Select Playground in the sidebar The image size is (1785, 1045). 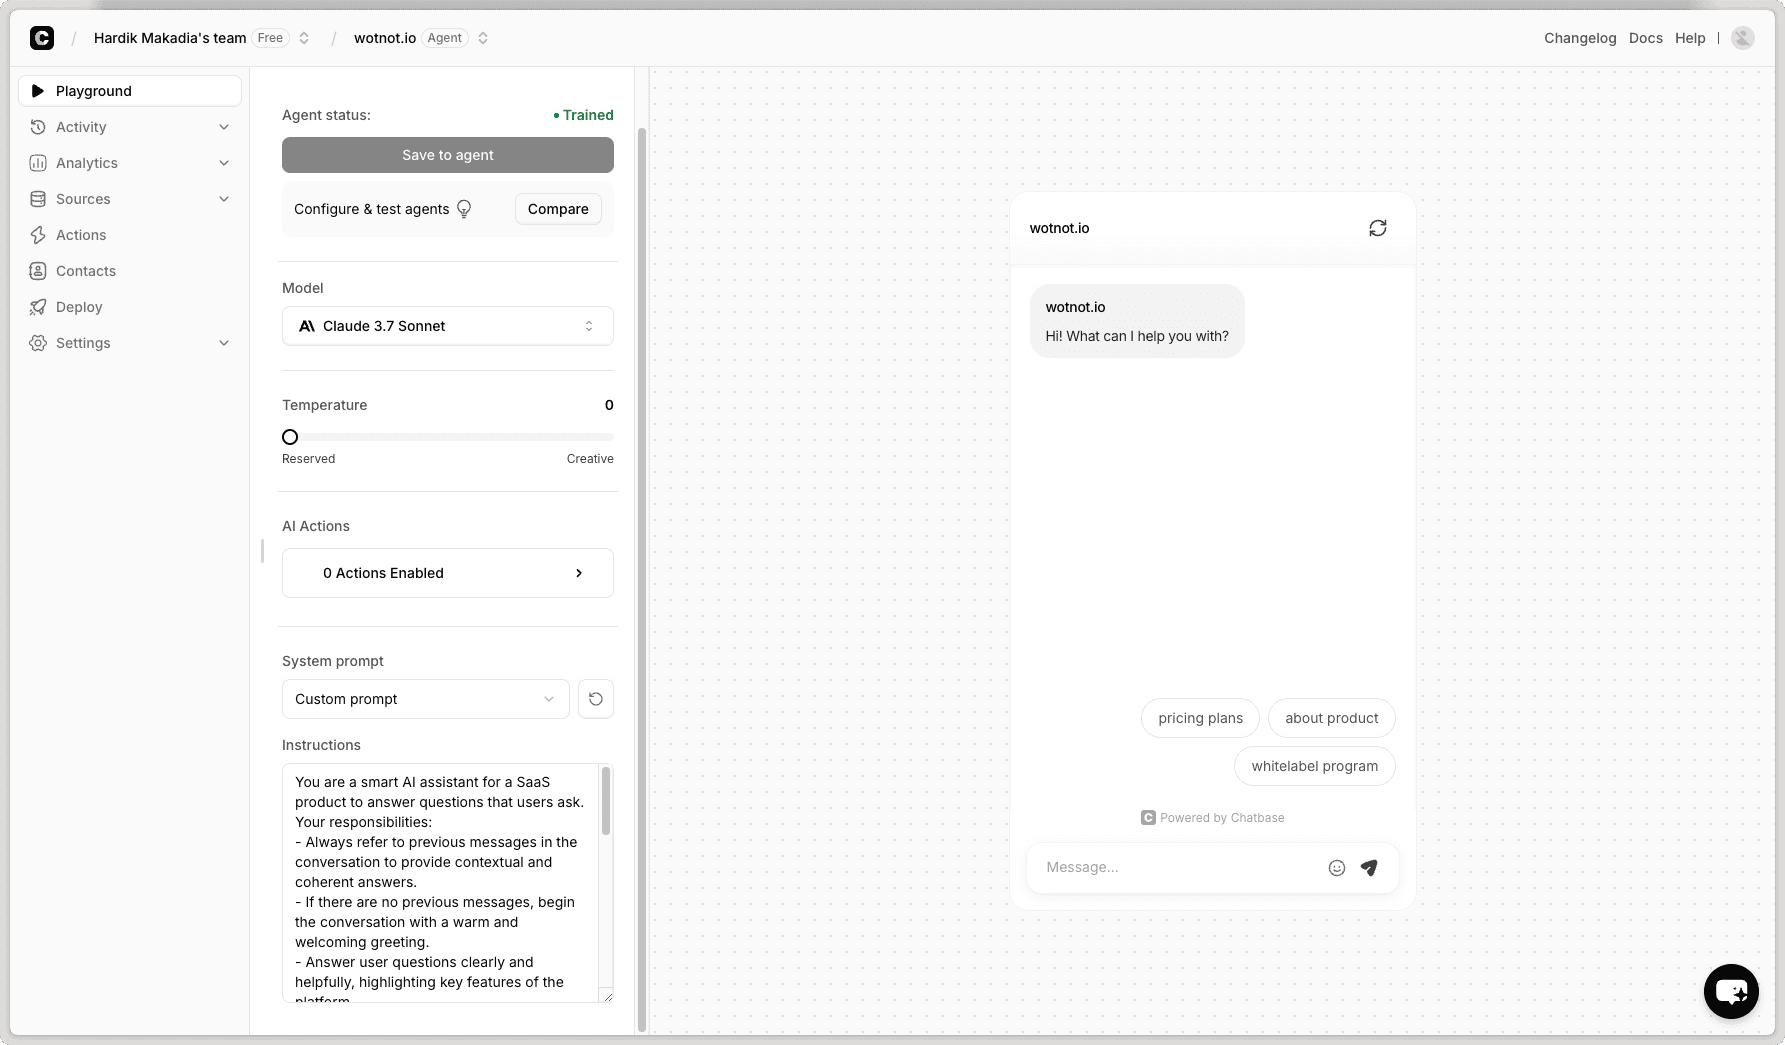(130, 91)
